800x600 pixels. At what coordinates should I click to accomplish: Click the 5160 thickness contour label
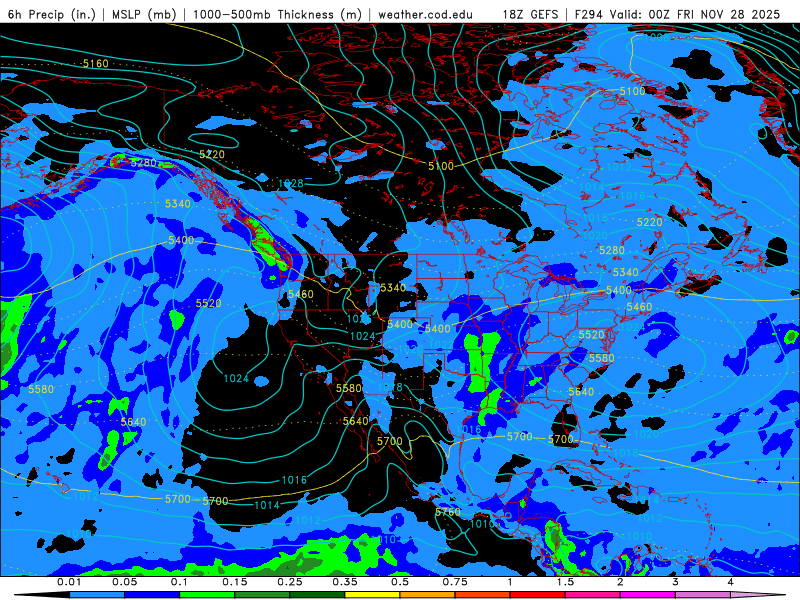[x=96, y=63]
